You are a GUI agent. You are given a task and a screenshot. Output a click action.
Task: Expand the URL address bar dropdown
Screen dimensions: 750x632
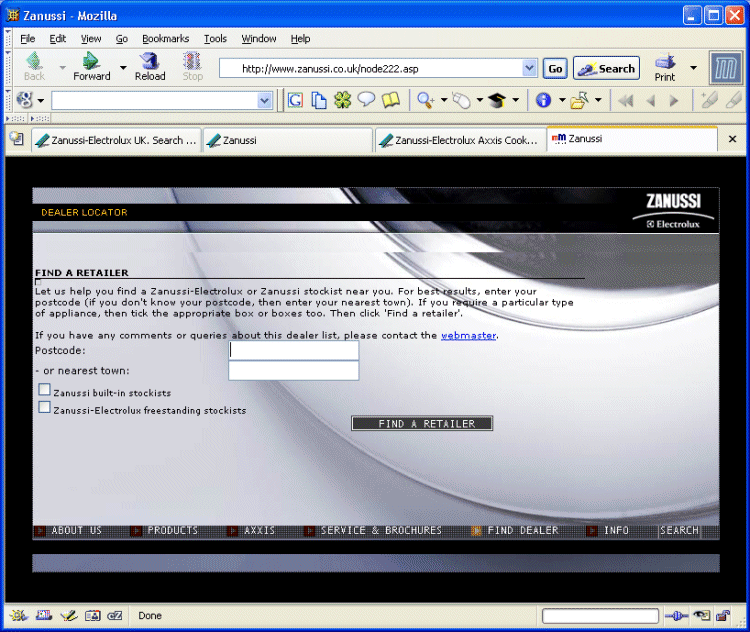[x=529, y=68]
